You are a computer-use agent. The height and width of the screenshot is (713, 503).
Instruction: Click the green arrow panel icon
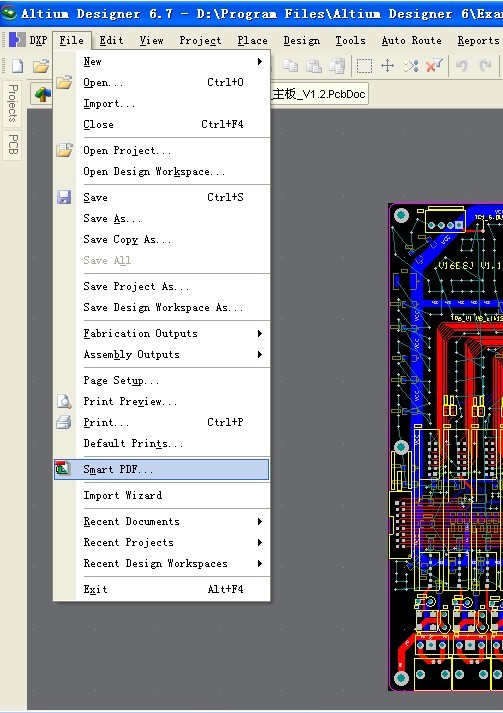[43, 94]
